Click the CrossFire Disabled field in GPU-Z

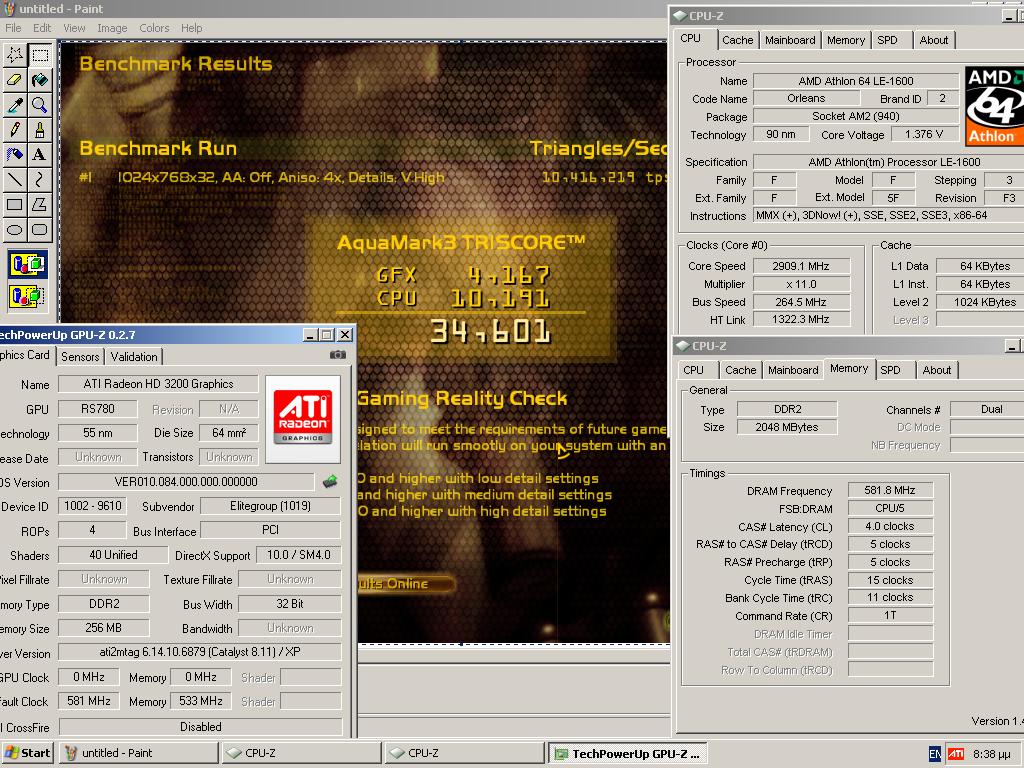(200, 727)
